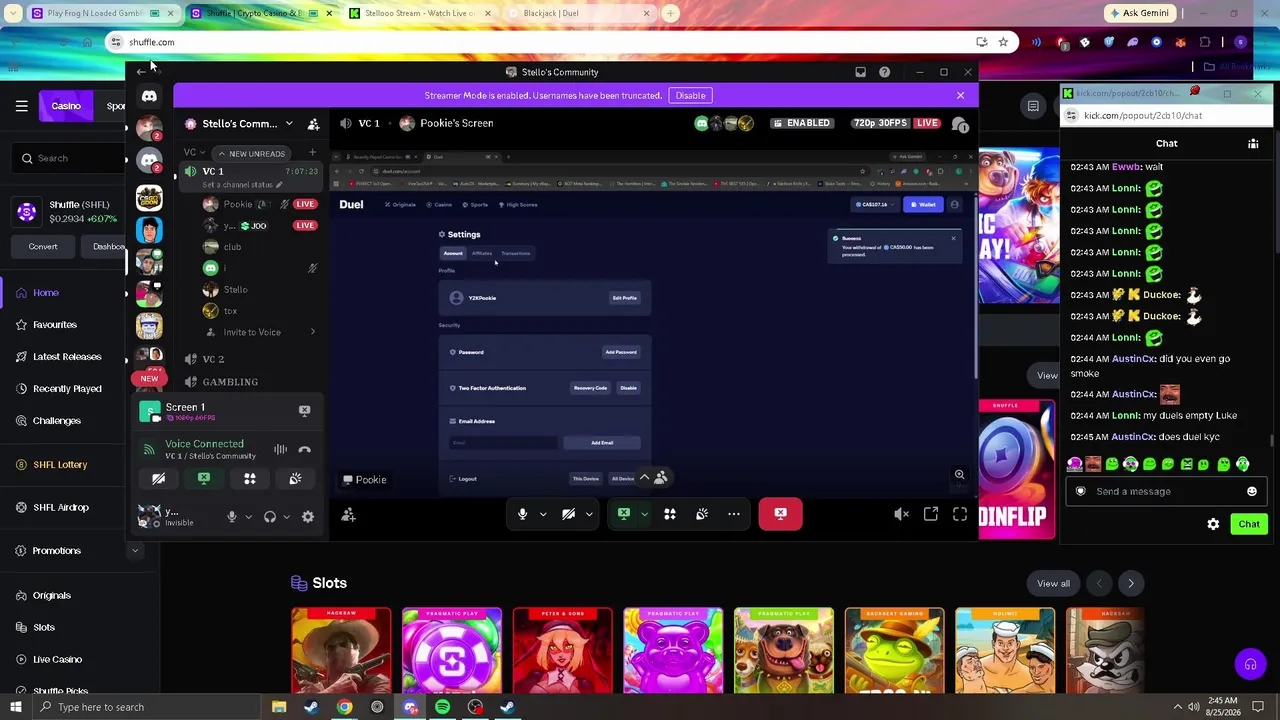
Task: Open Chrome from the Windows taskbar
Action: pos(344,707)
